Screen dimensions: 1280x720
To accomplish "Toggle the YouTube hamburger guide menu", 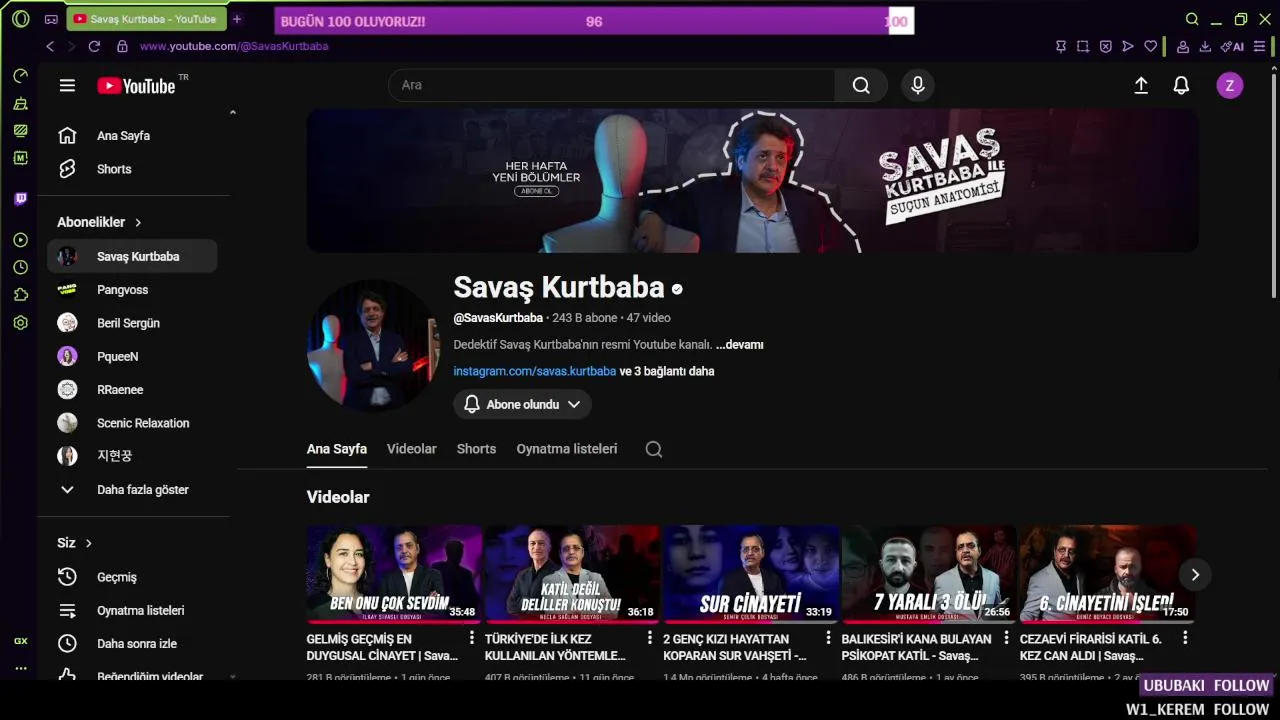I will 67,86.
